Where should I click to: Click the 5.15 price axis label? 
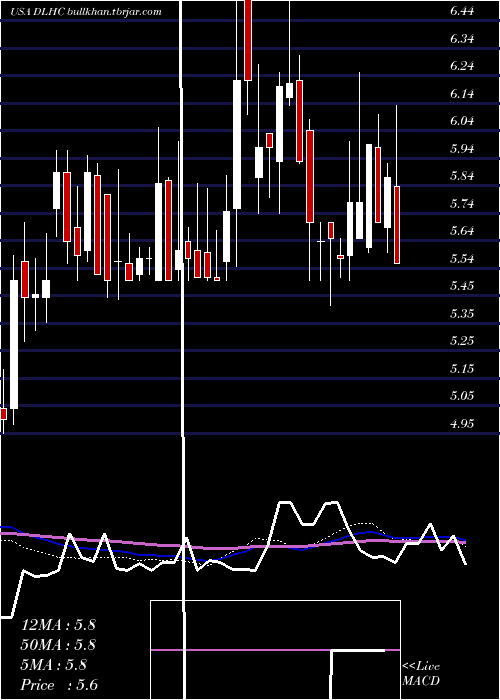(462, 368)
